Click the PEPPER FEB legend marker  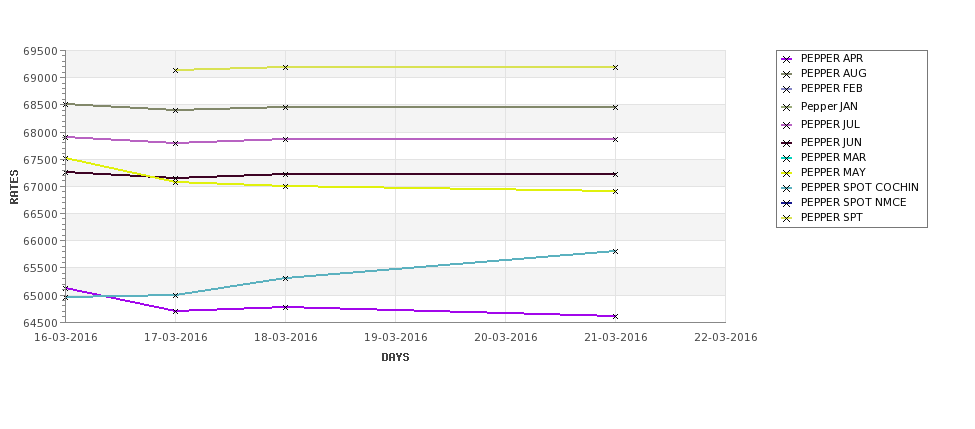tap(786, 89)
